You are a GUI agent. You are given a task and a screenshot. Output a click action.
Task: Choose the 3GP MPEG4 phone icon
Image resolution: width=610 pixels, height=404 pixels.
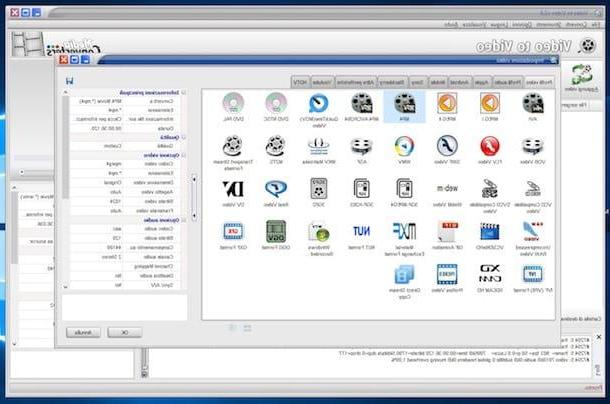coord(405,189)
